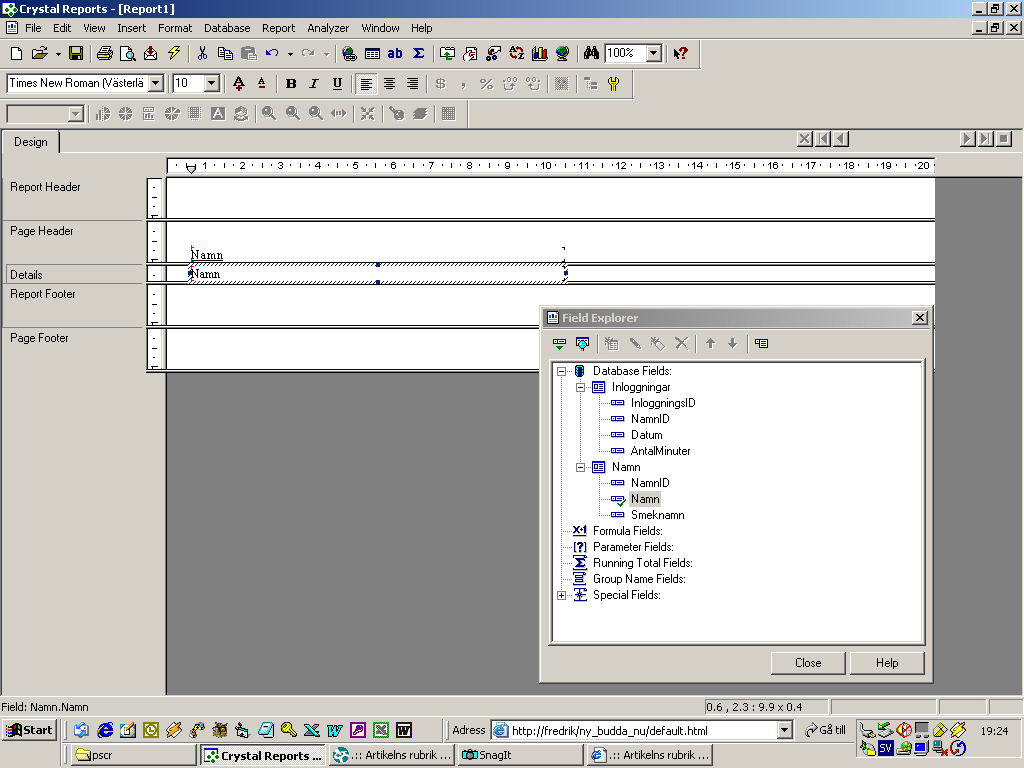Open the Insert menu
The width and height of the screenshot is (1024, 768).
(131, 28)
